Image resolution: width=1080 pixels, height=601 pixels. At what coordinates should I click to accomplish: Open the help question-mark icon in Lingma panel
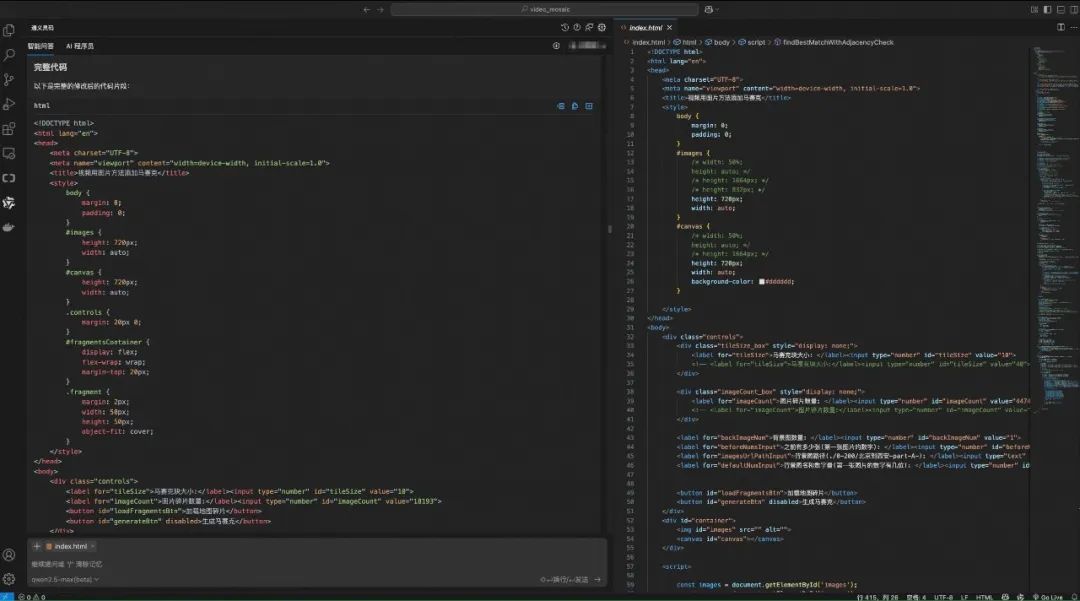point(577,28)
